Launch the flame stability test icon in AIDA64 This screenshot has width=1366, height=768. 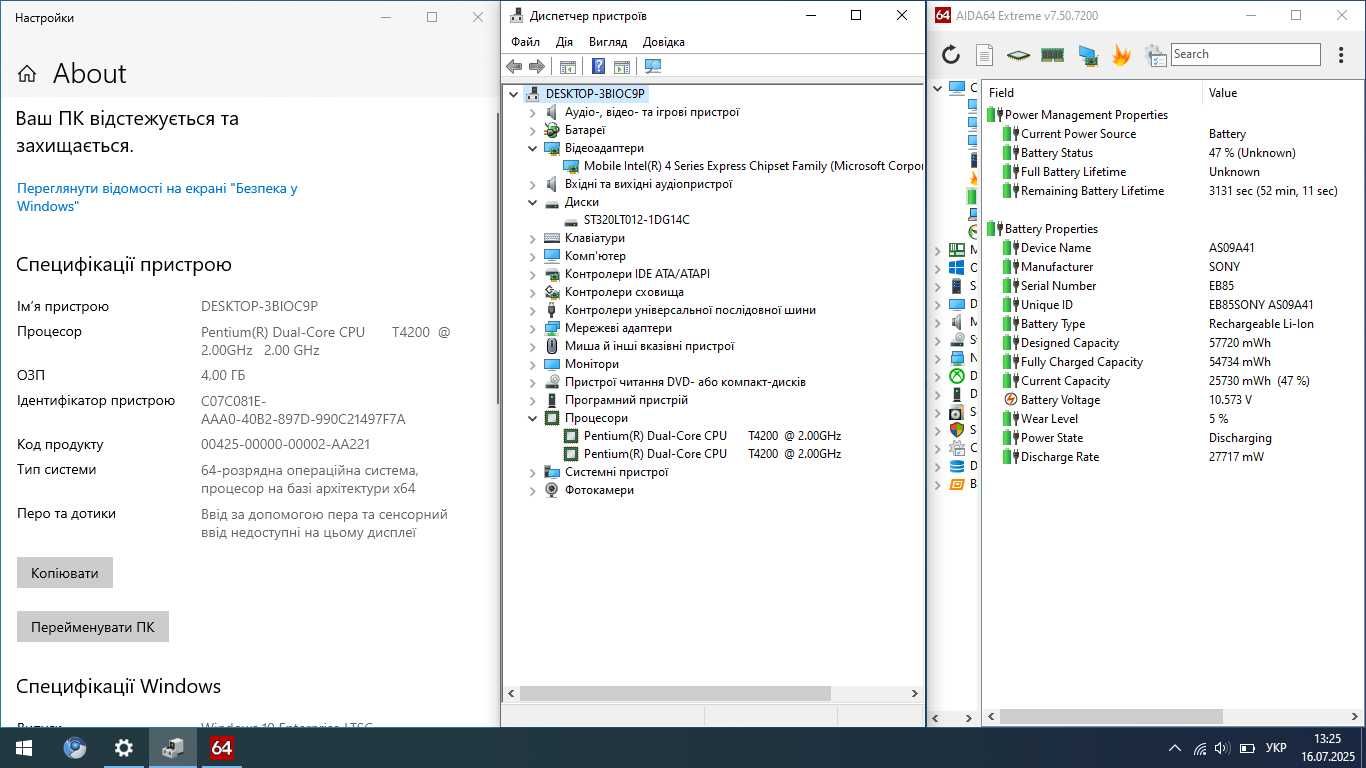point(1121,55)
